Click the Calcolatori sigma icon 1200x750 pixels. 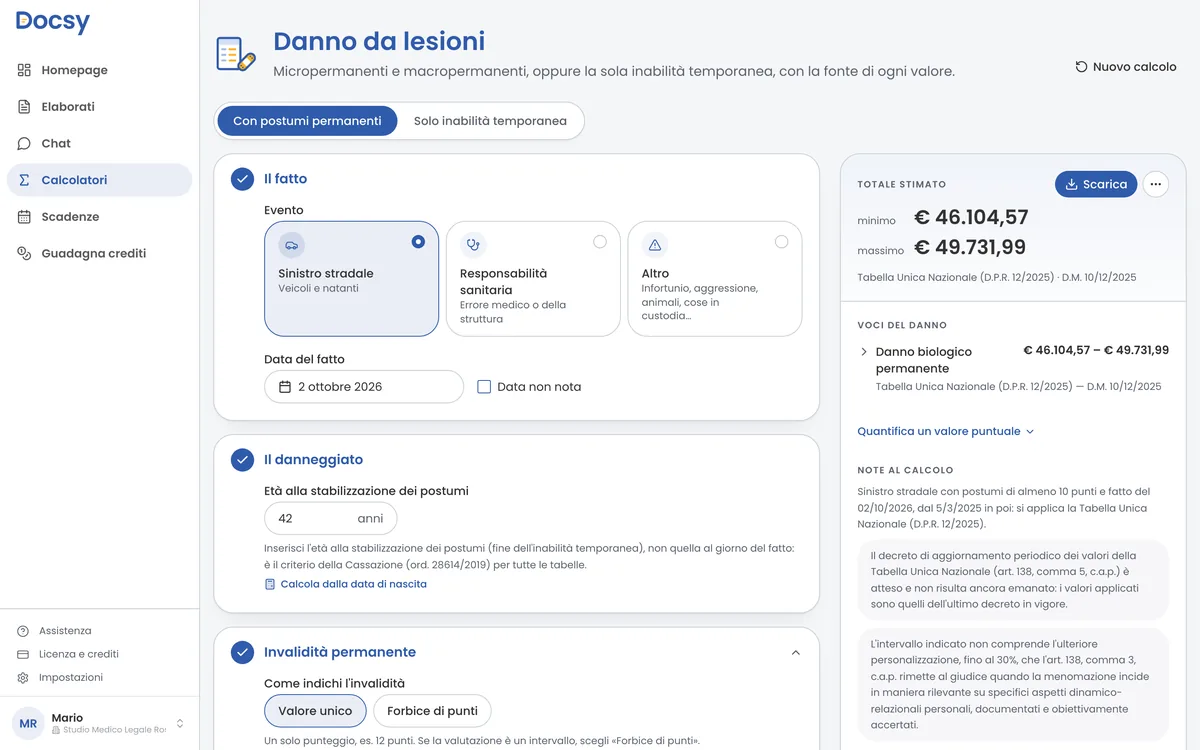coord(24,180)
